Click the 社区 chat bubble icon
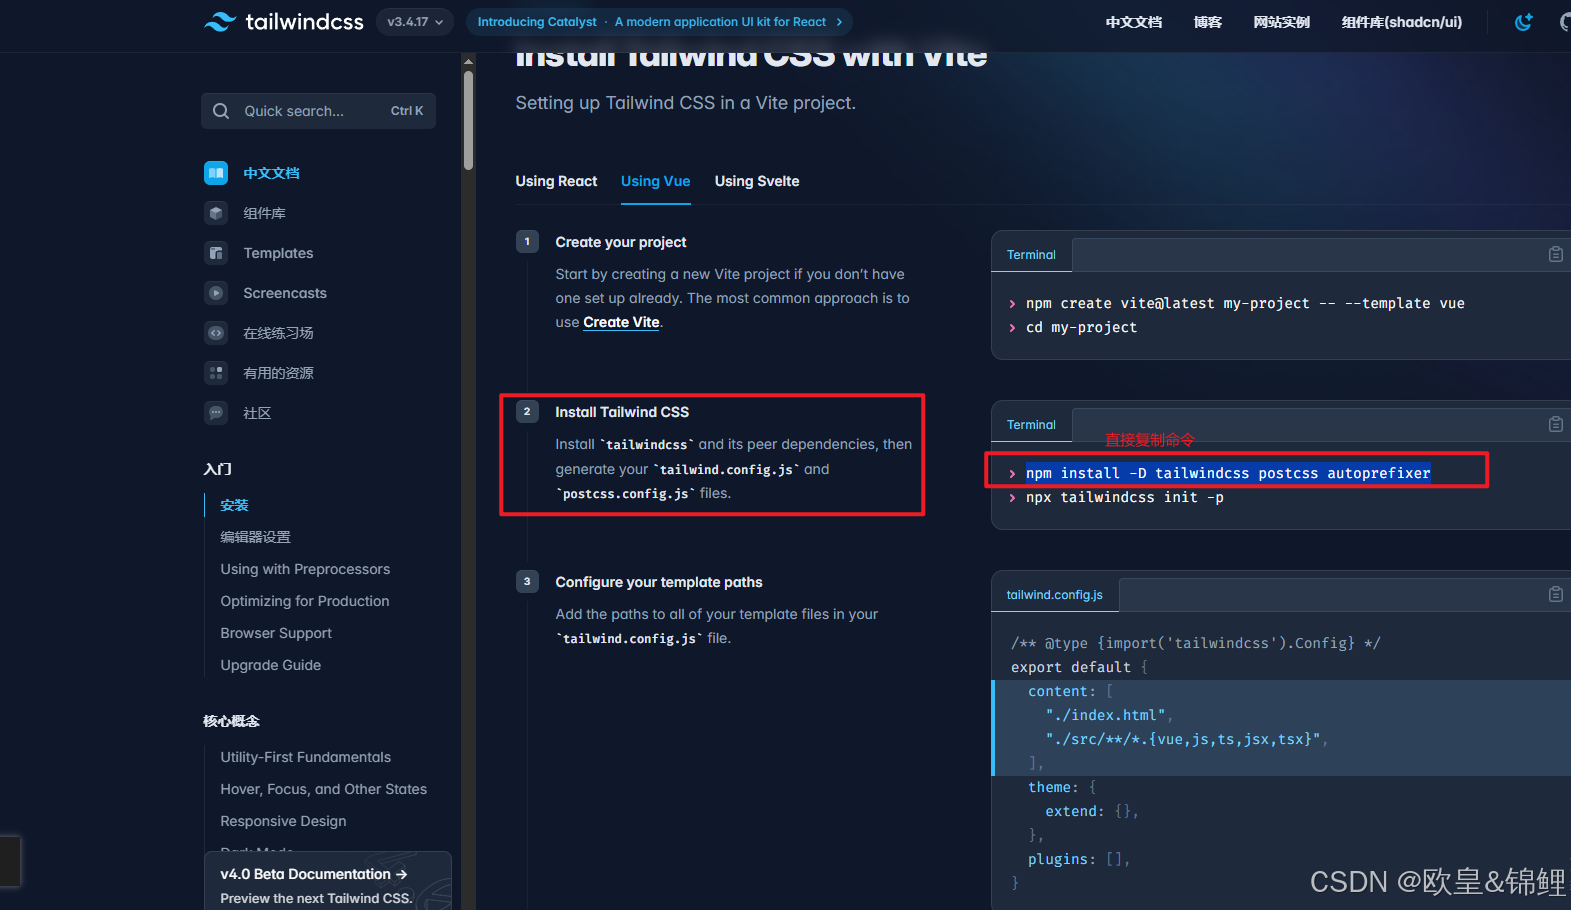Viewport: 1571px width, 910px height. tap(216, 413)
